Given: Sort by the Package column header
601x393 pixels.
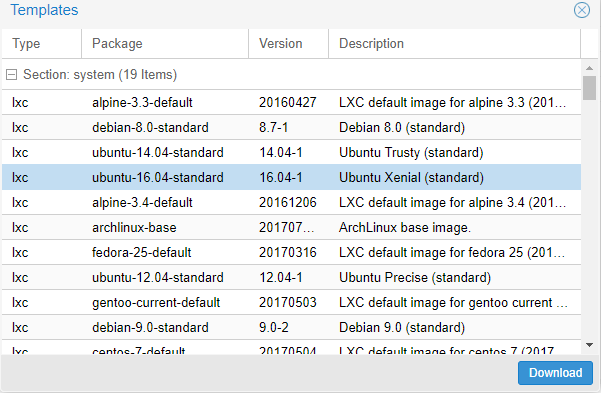Looking at the screenshot, I should 165,44.
